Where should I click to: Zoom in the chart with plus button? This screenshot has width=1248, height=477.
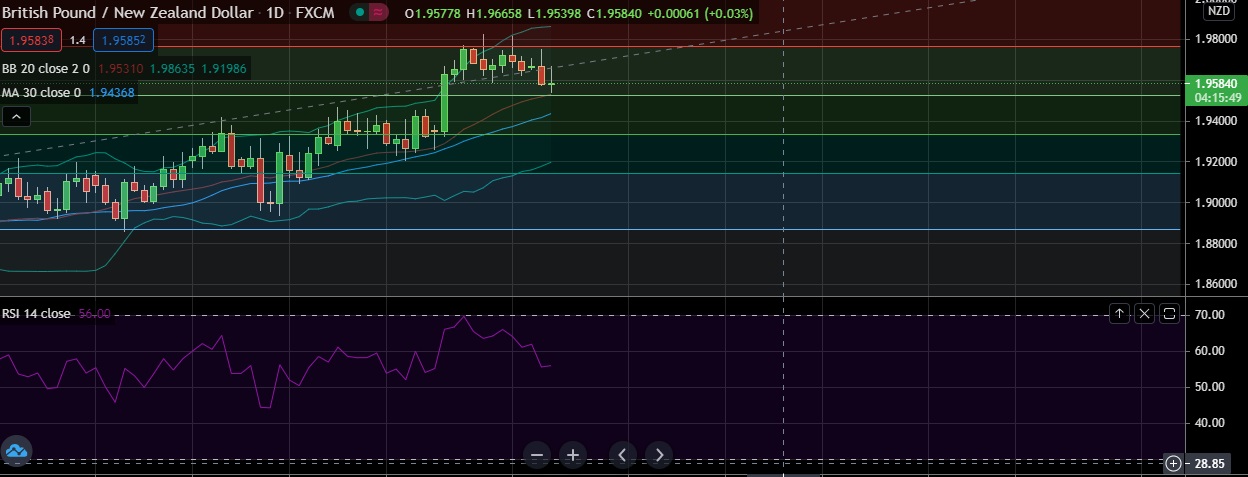pos(573,455)
